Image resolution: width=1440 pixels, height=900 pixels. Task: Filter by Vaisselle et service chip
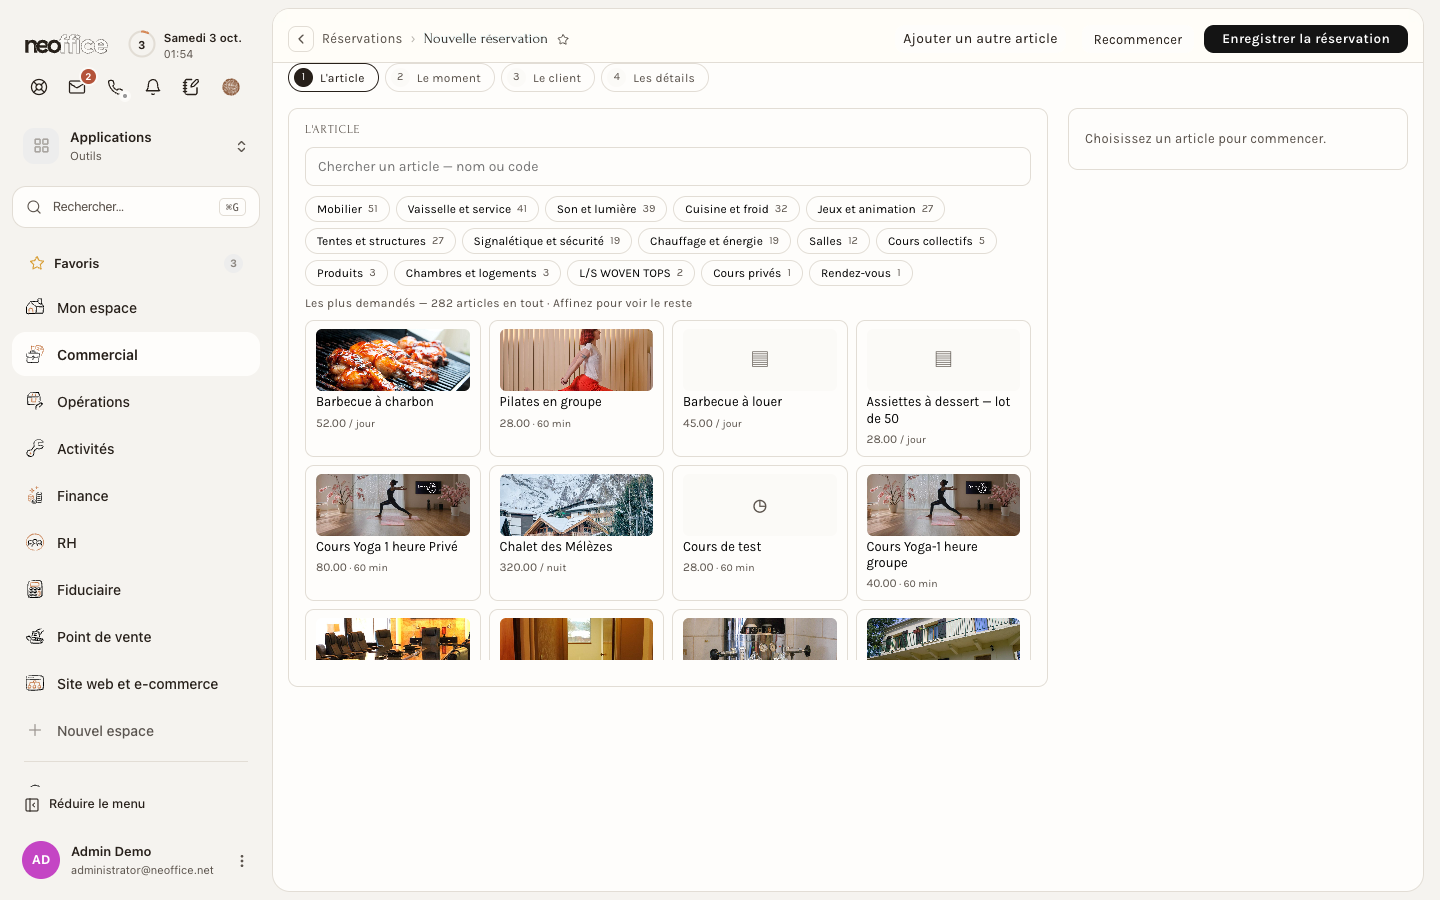click(467, 209)
